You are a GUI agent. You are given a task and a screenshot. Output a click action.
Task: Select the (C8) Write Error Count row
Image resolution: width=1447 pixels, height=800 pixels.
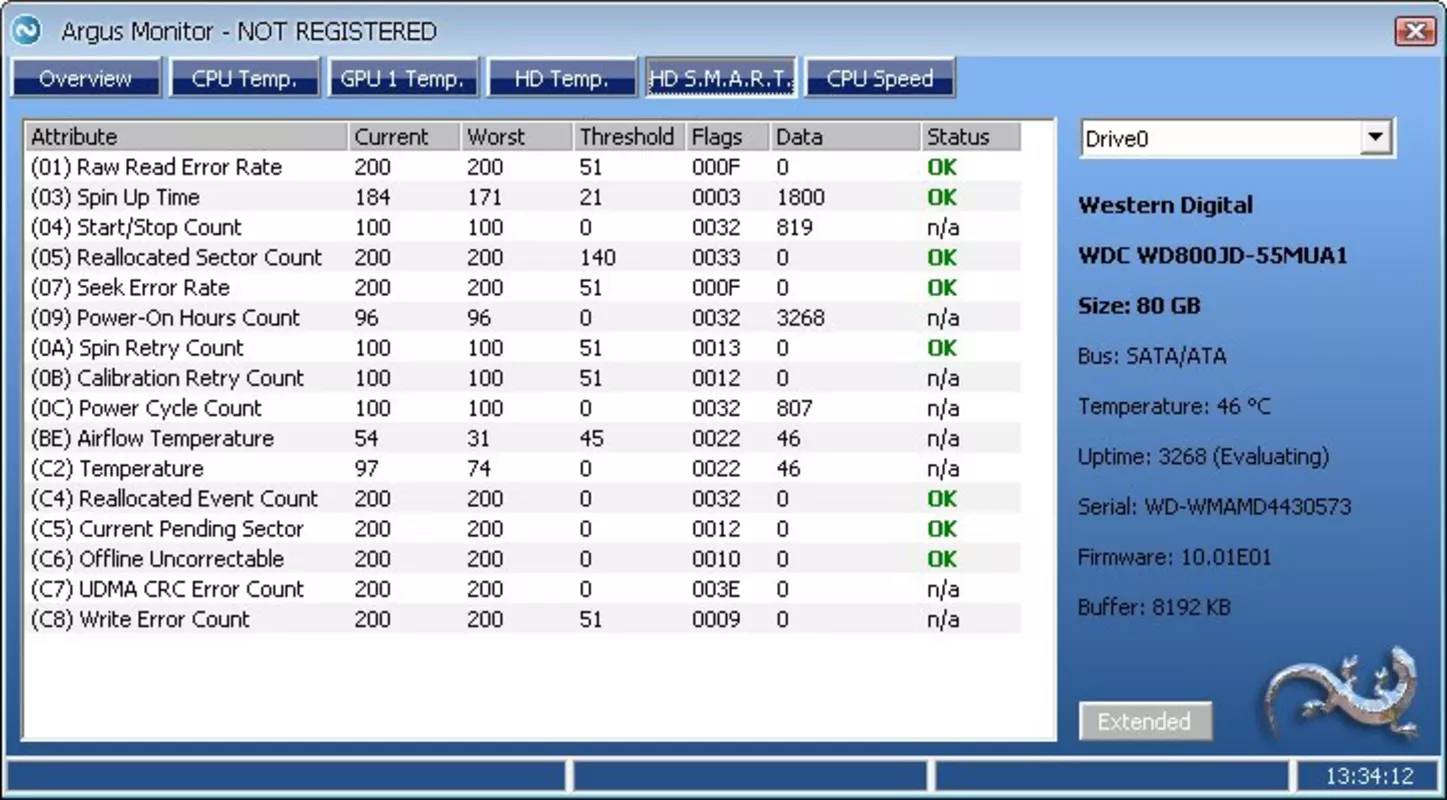[x=524, y=619]
